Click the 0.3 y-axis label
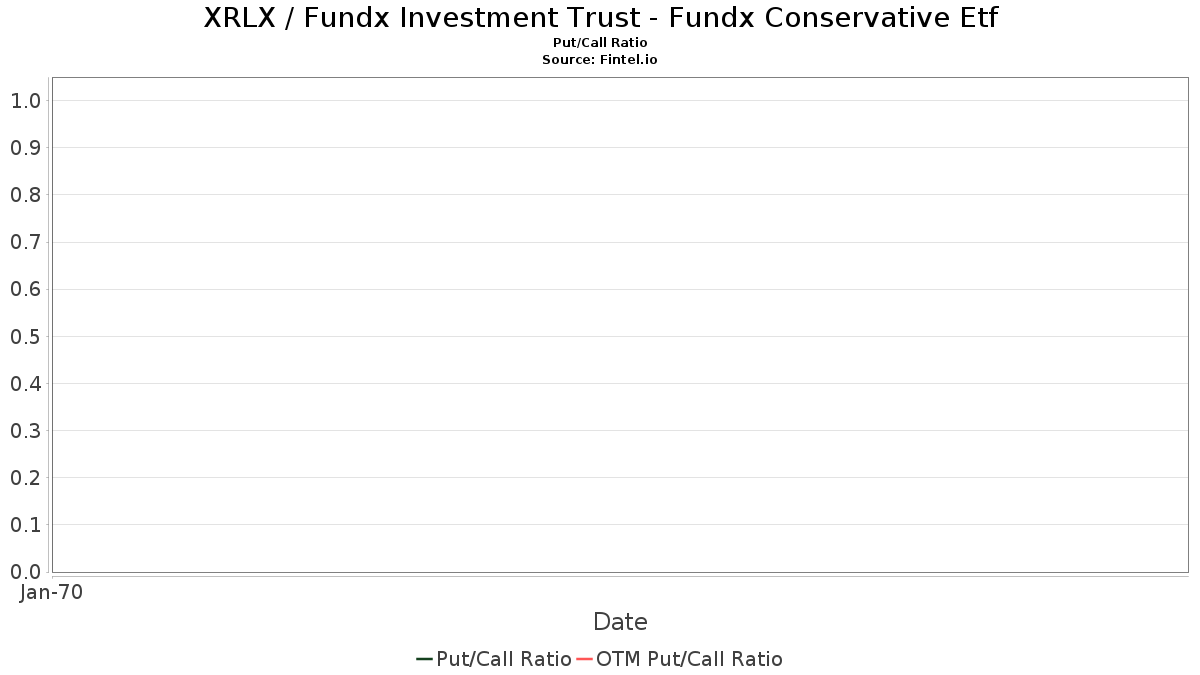 (x=26, y=430)
